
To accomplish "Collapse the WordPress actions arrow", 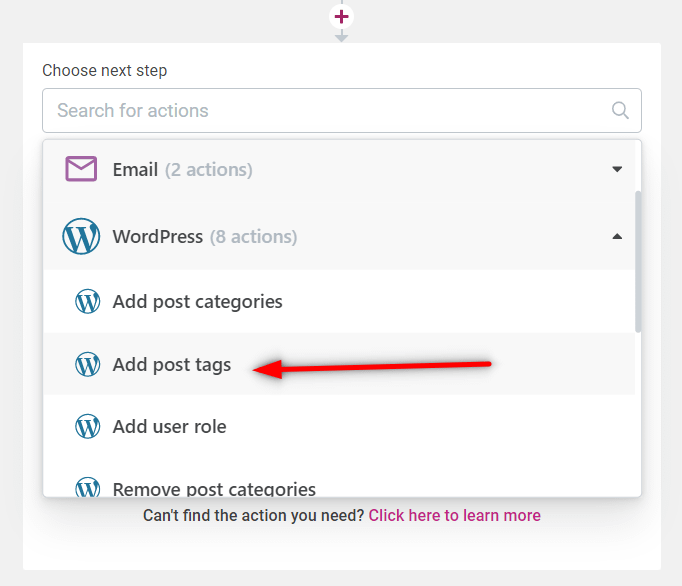I will [617, 237].
